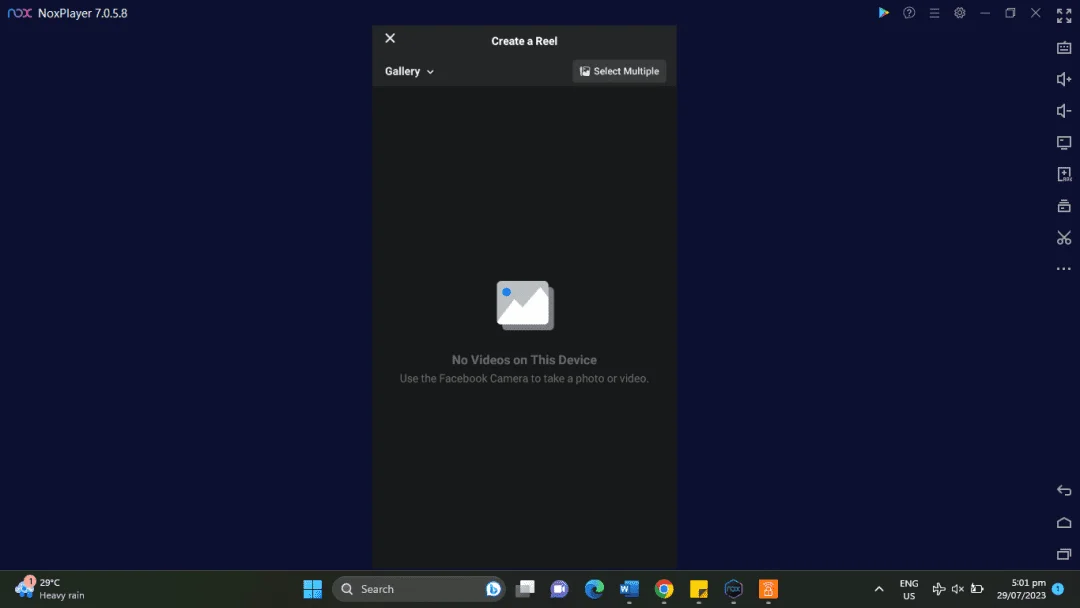Open the clock and calendar

coord(1021,589)
